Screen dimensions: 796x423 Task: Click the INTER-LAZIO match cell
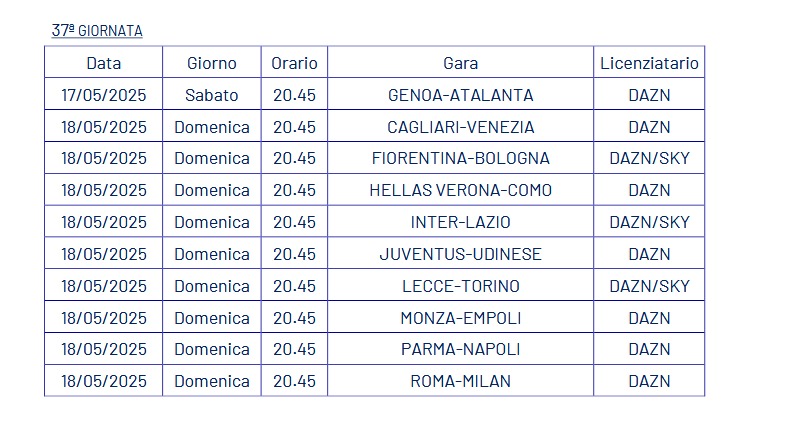460,222
